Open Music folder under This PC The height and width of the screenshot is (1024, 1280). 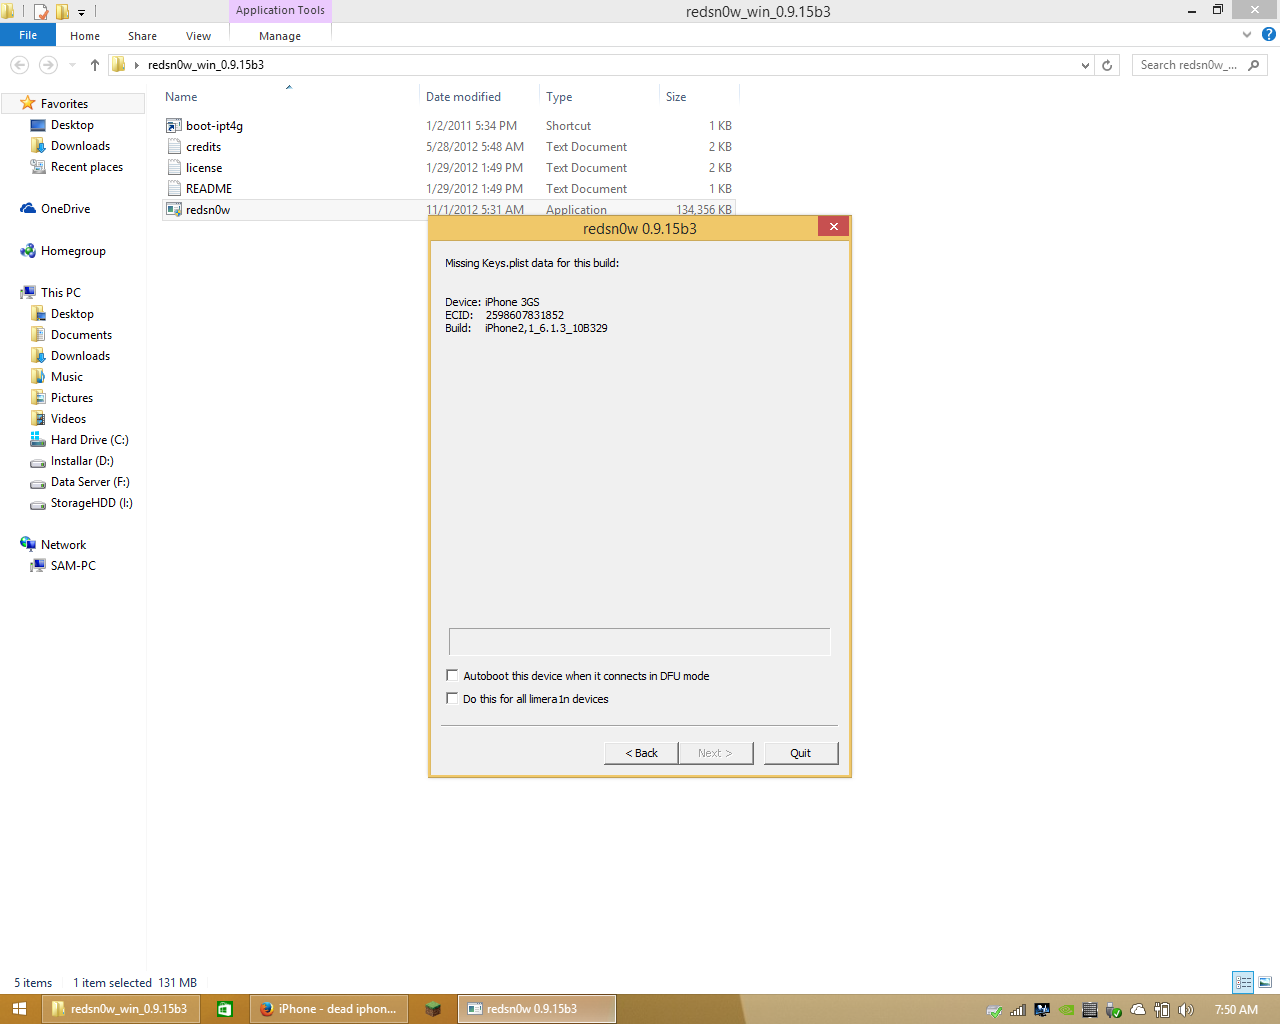click(67, 377)
